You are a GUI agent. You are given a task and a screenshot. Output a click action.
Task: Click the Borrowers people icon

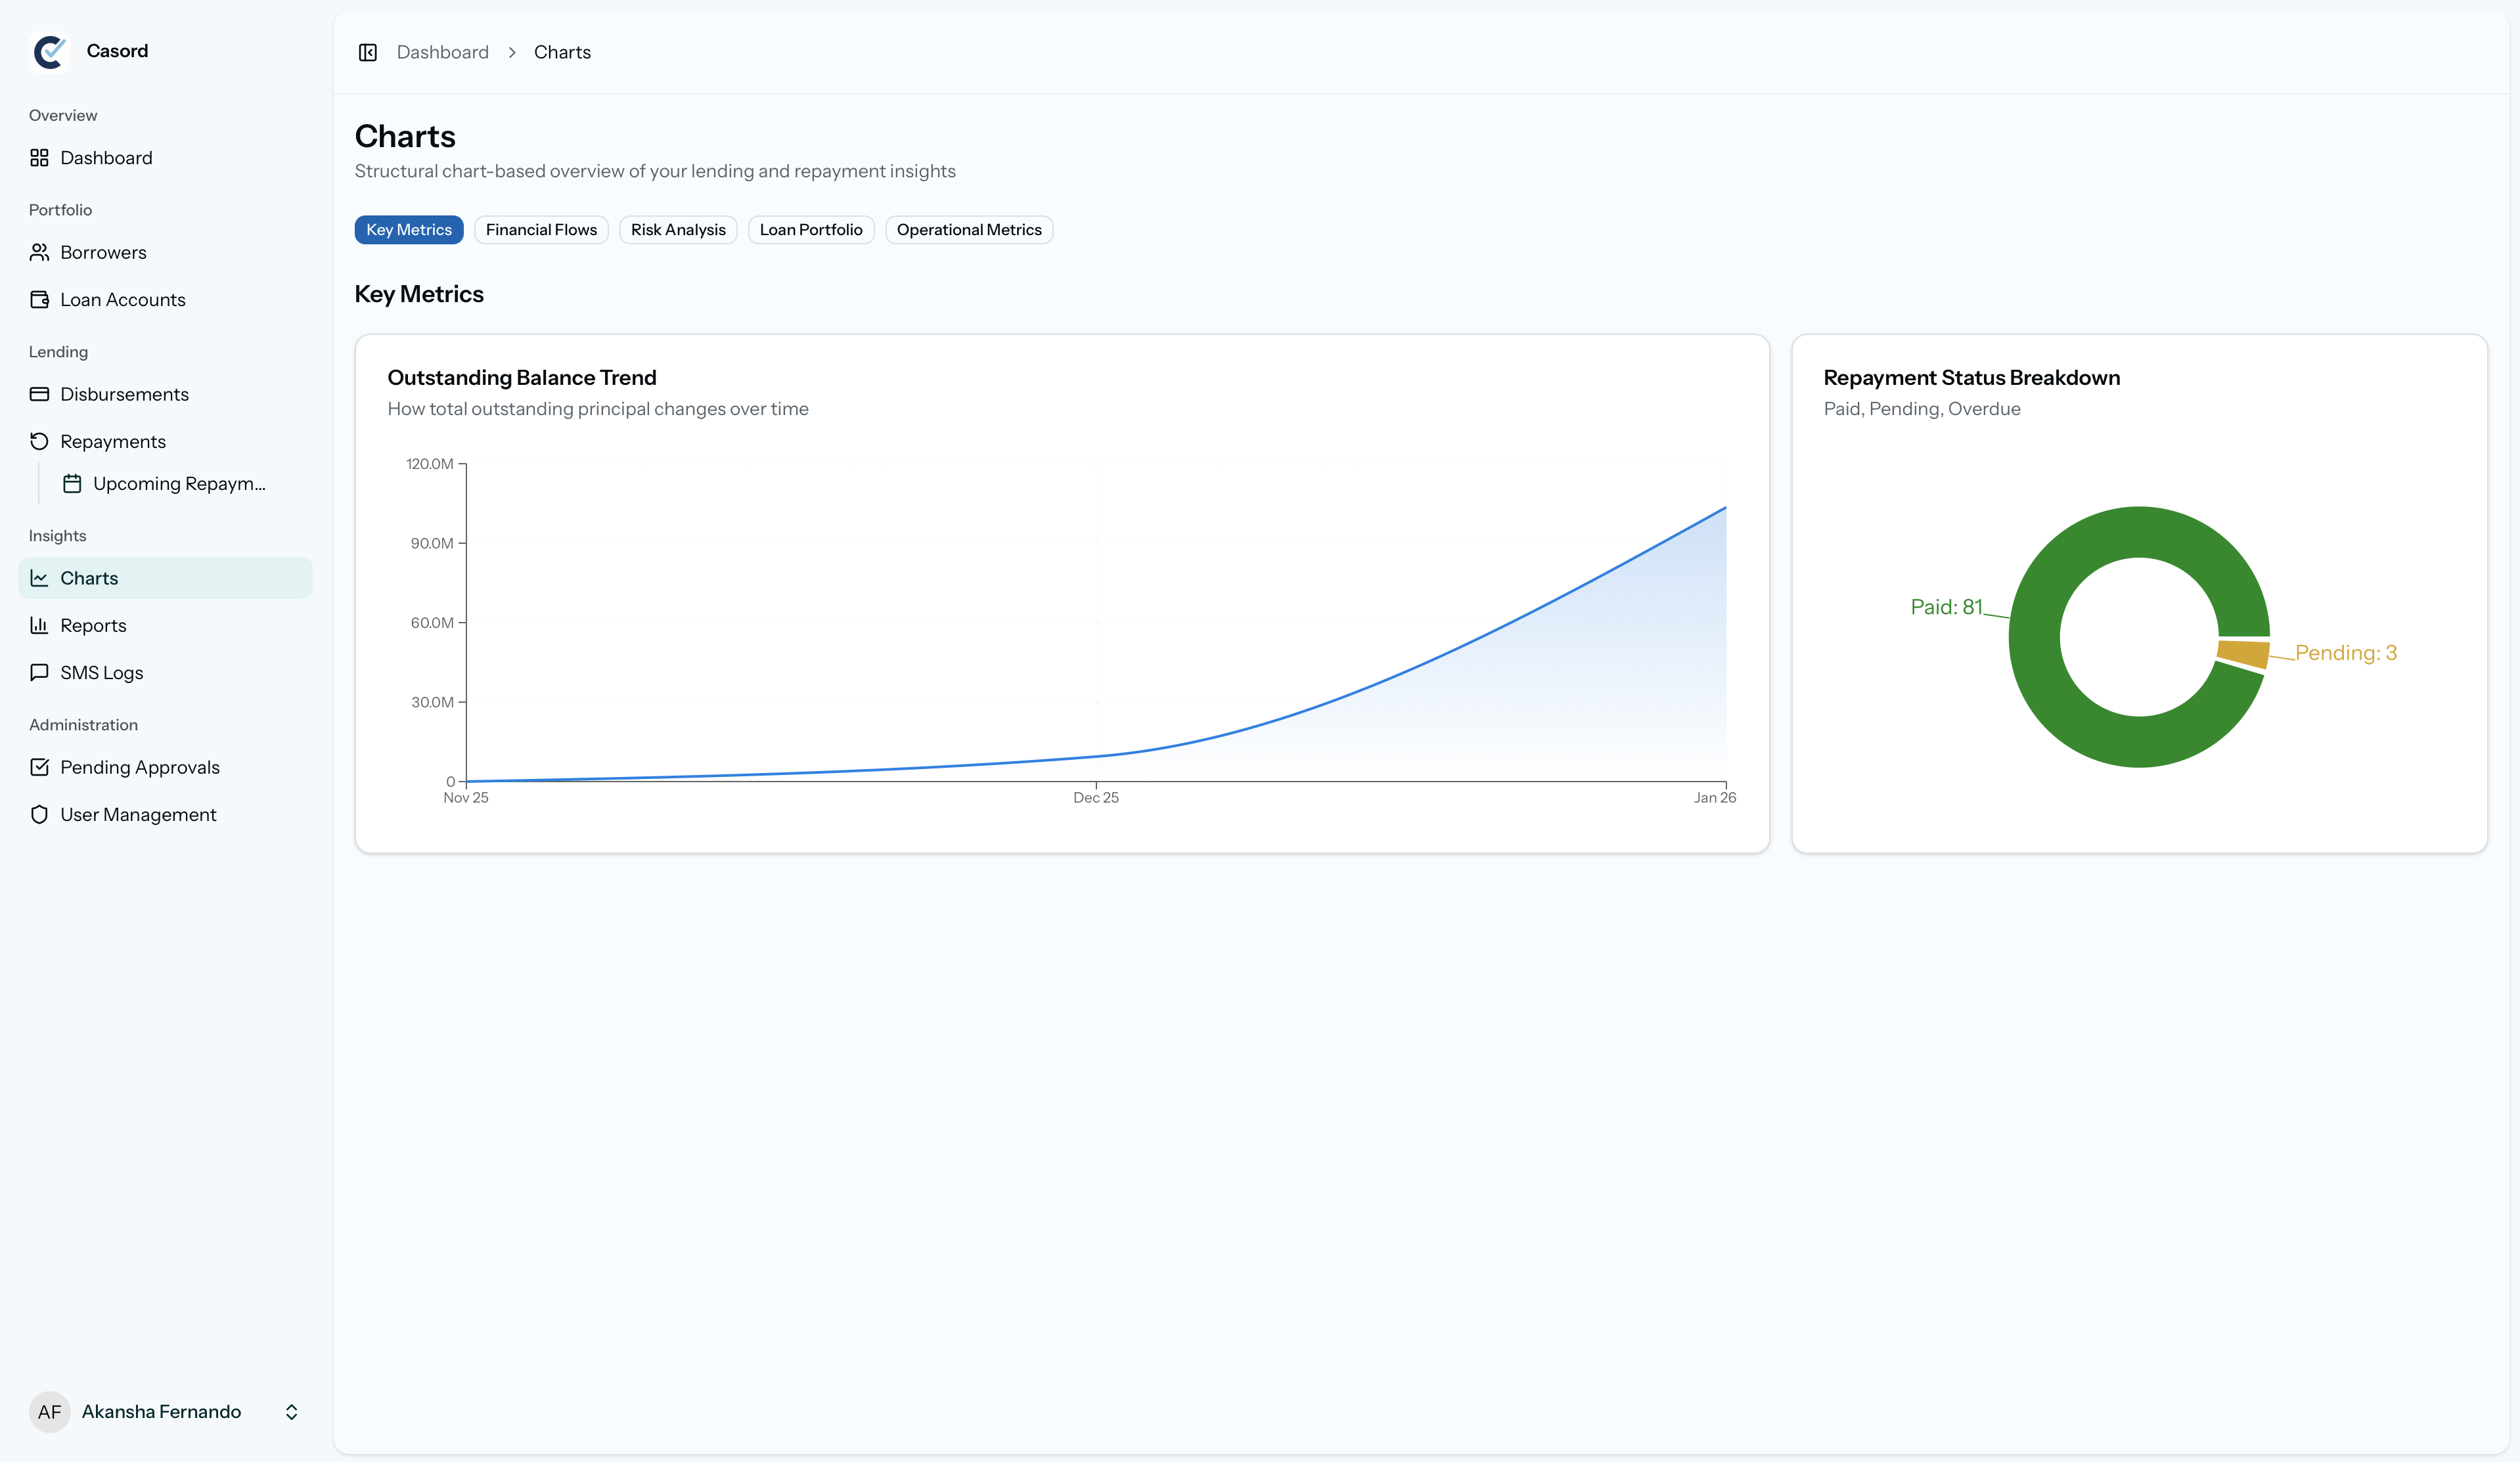pyautogui.click(x=39, y=252)
